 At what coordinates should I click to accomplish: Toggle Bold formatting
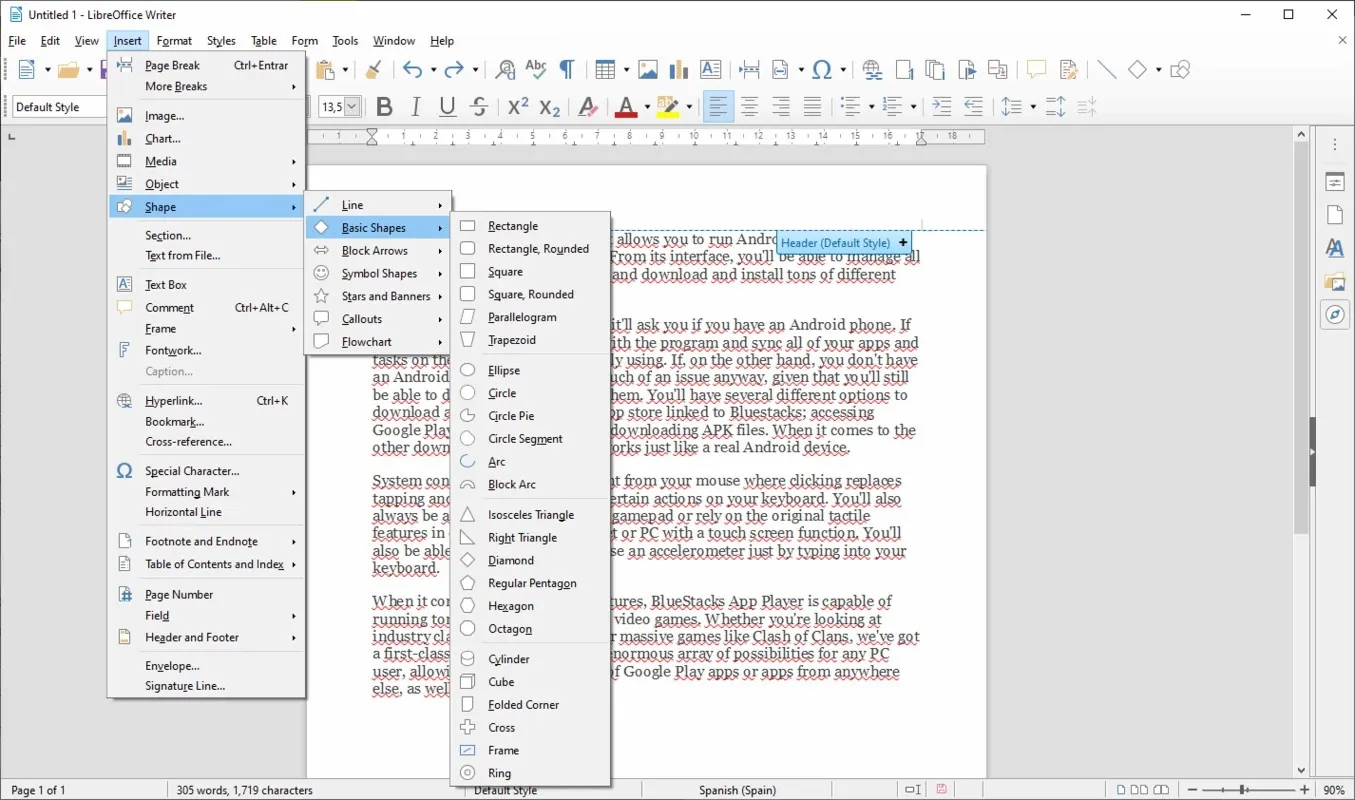(x=384, y=107)
